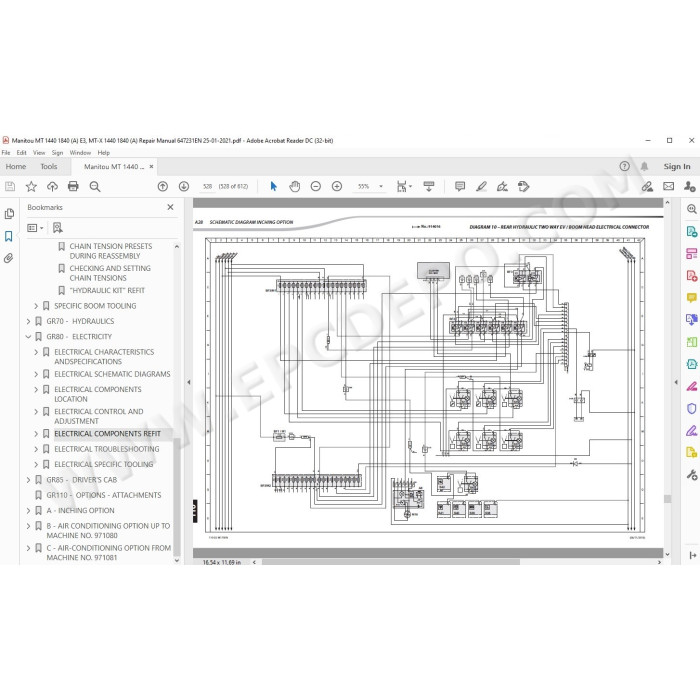Click the page number input field
This screenshot has height=700, width=700.
pyautogui.click(x=207, y=186)
